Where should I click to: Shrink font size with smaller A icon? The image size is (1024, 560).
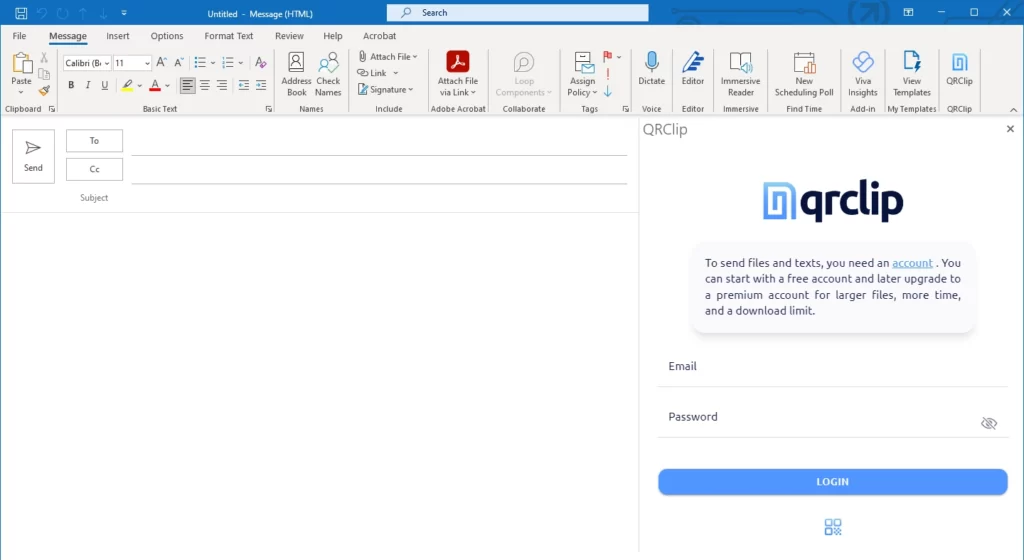click(178, 63)
